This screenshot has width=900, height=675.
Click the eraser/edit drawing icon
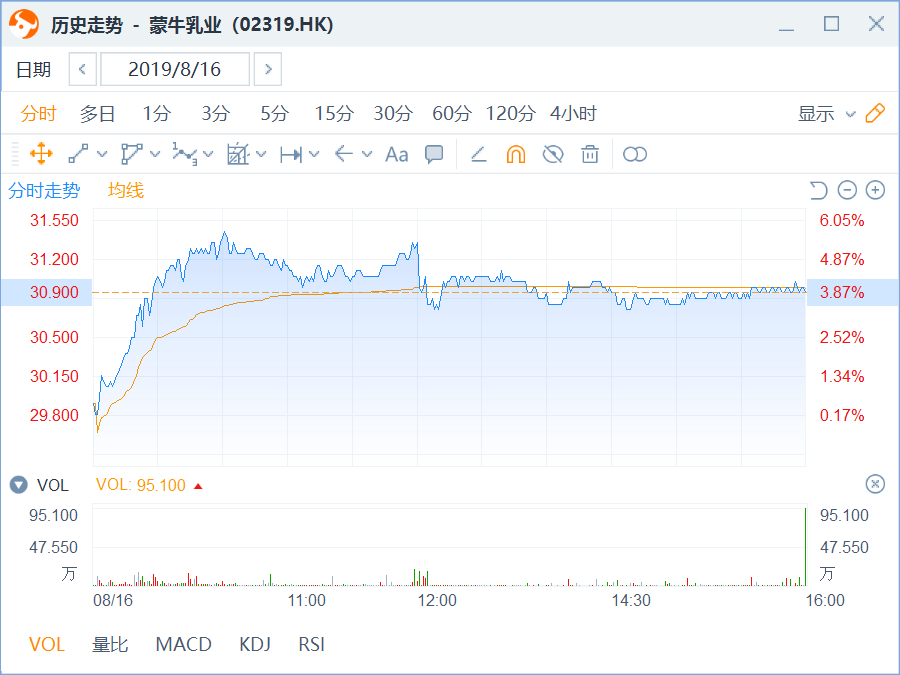479,154
